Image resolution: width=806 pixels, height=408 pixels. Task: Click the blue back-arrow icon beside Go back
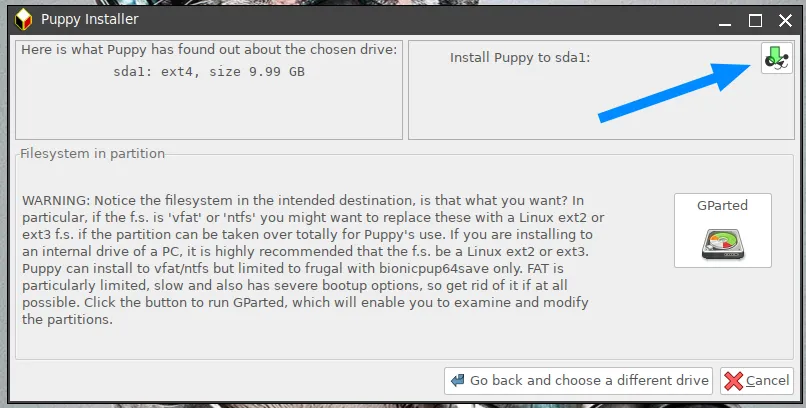pos(457,380)
